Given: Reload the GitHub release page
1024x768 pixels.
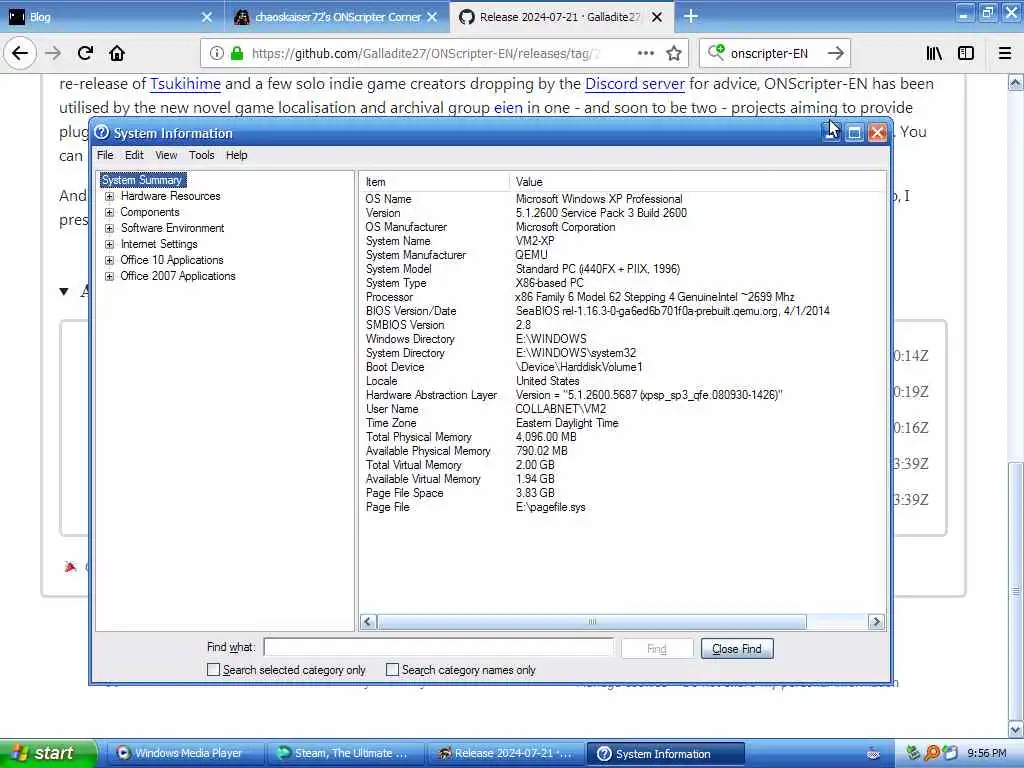Looking at the screenshot, I should (85, 54).
